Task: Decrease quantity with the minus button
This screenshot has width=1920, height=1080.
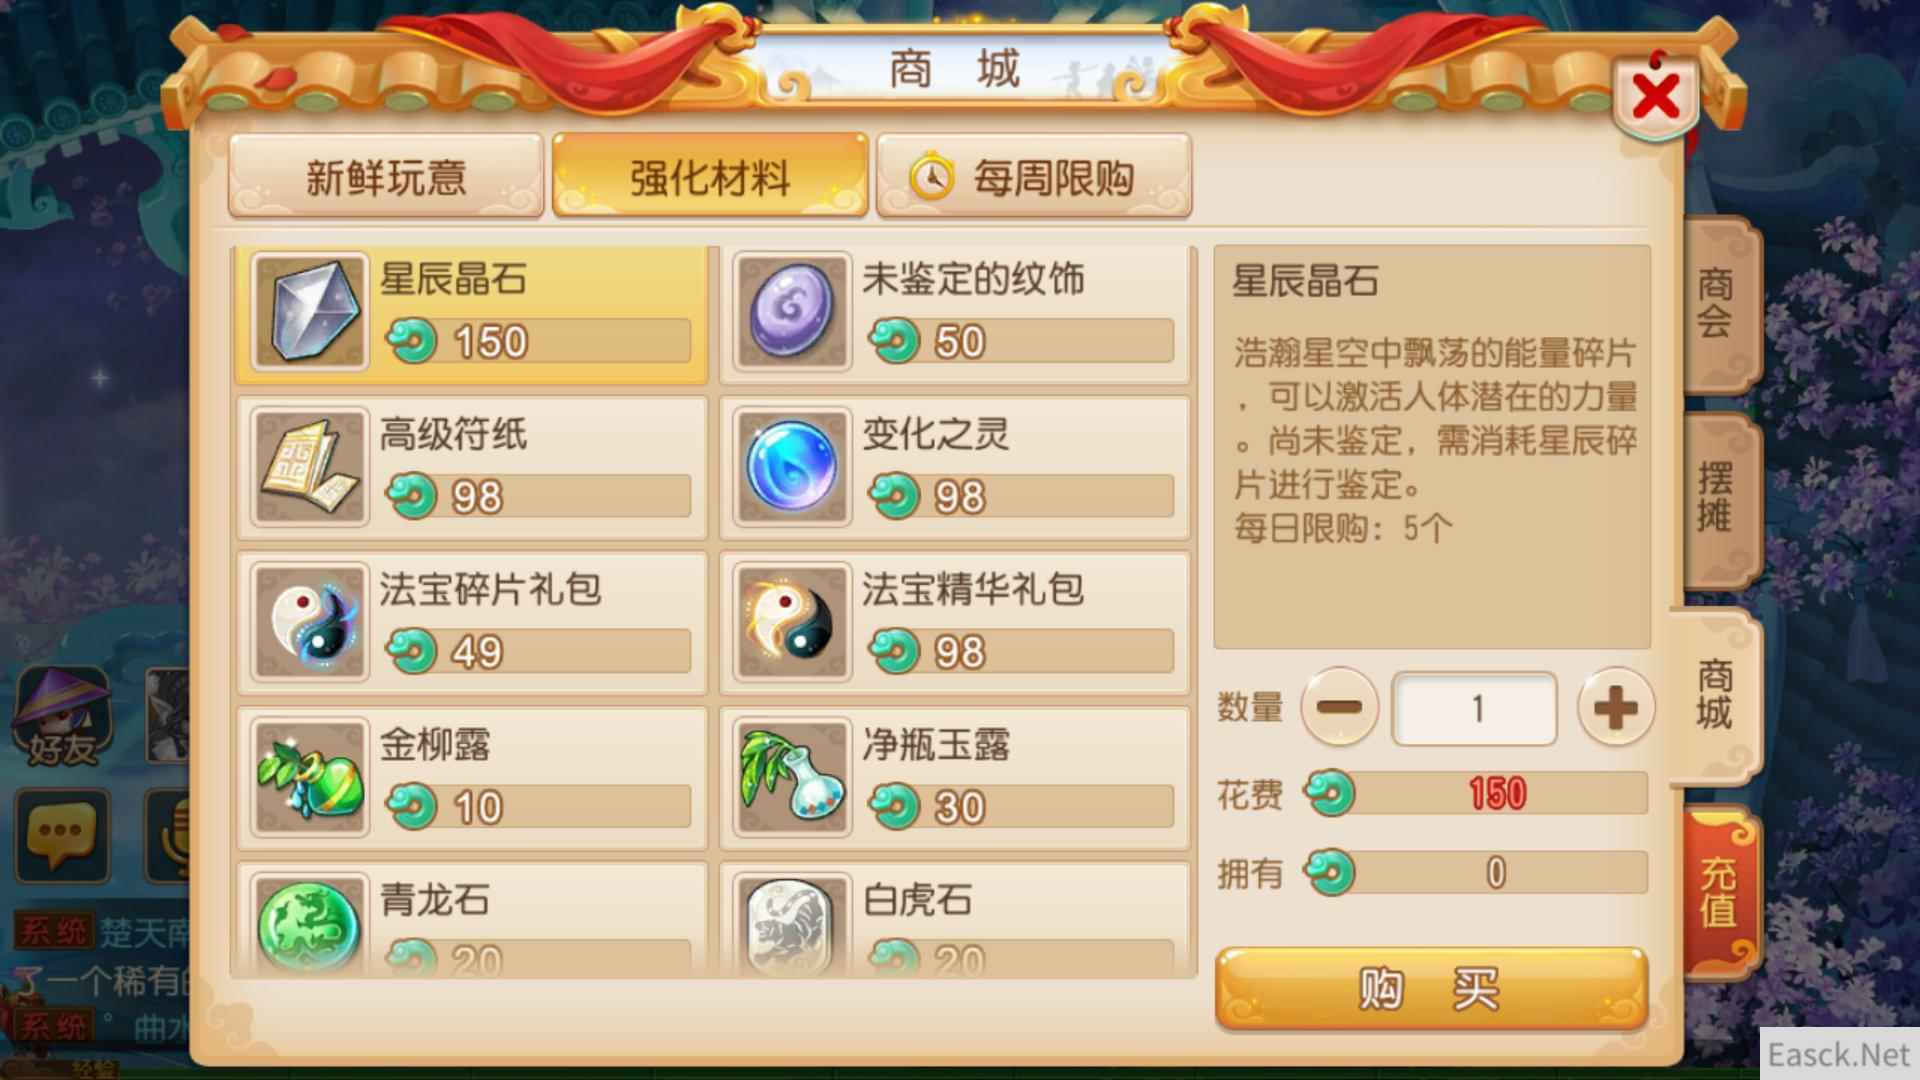Action: click(x=1339, y=708)
